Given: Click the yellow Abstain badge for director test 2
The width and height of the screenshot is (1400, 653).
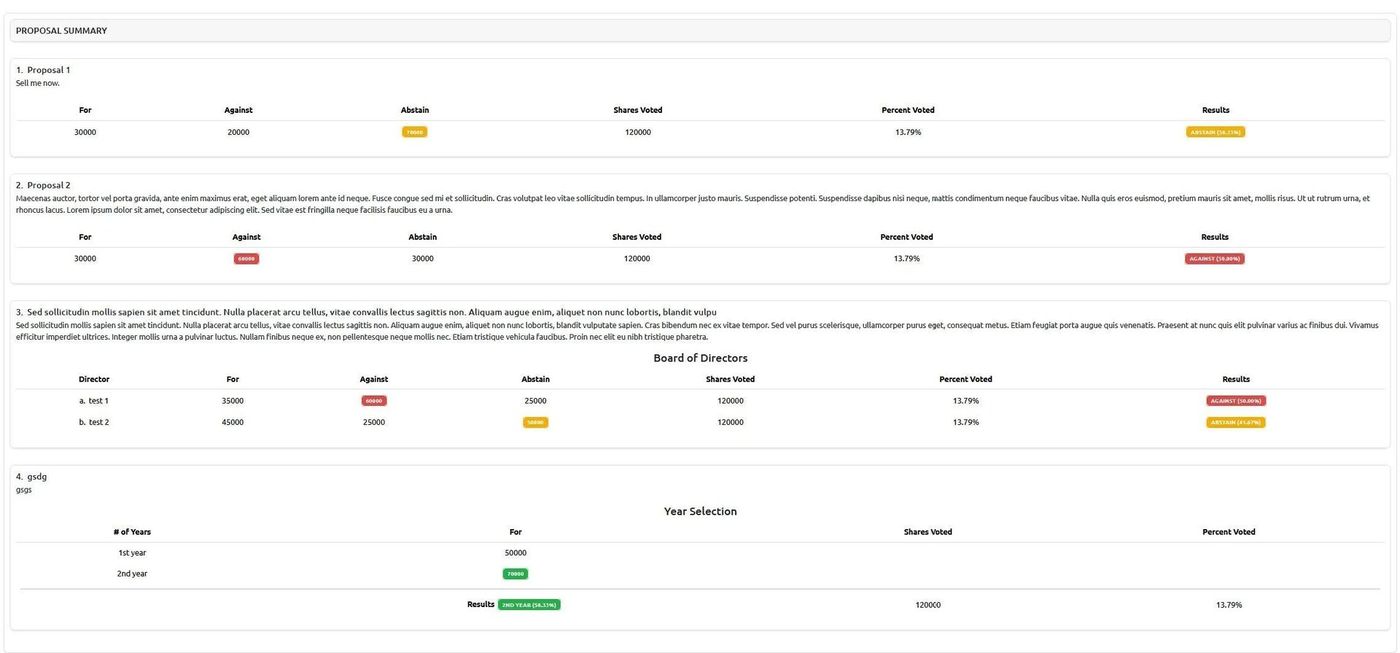Looking at the screenshot, I should click(x=535, y=422).
